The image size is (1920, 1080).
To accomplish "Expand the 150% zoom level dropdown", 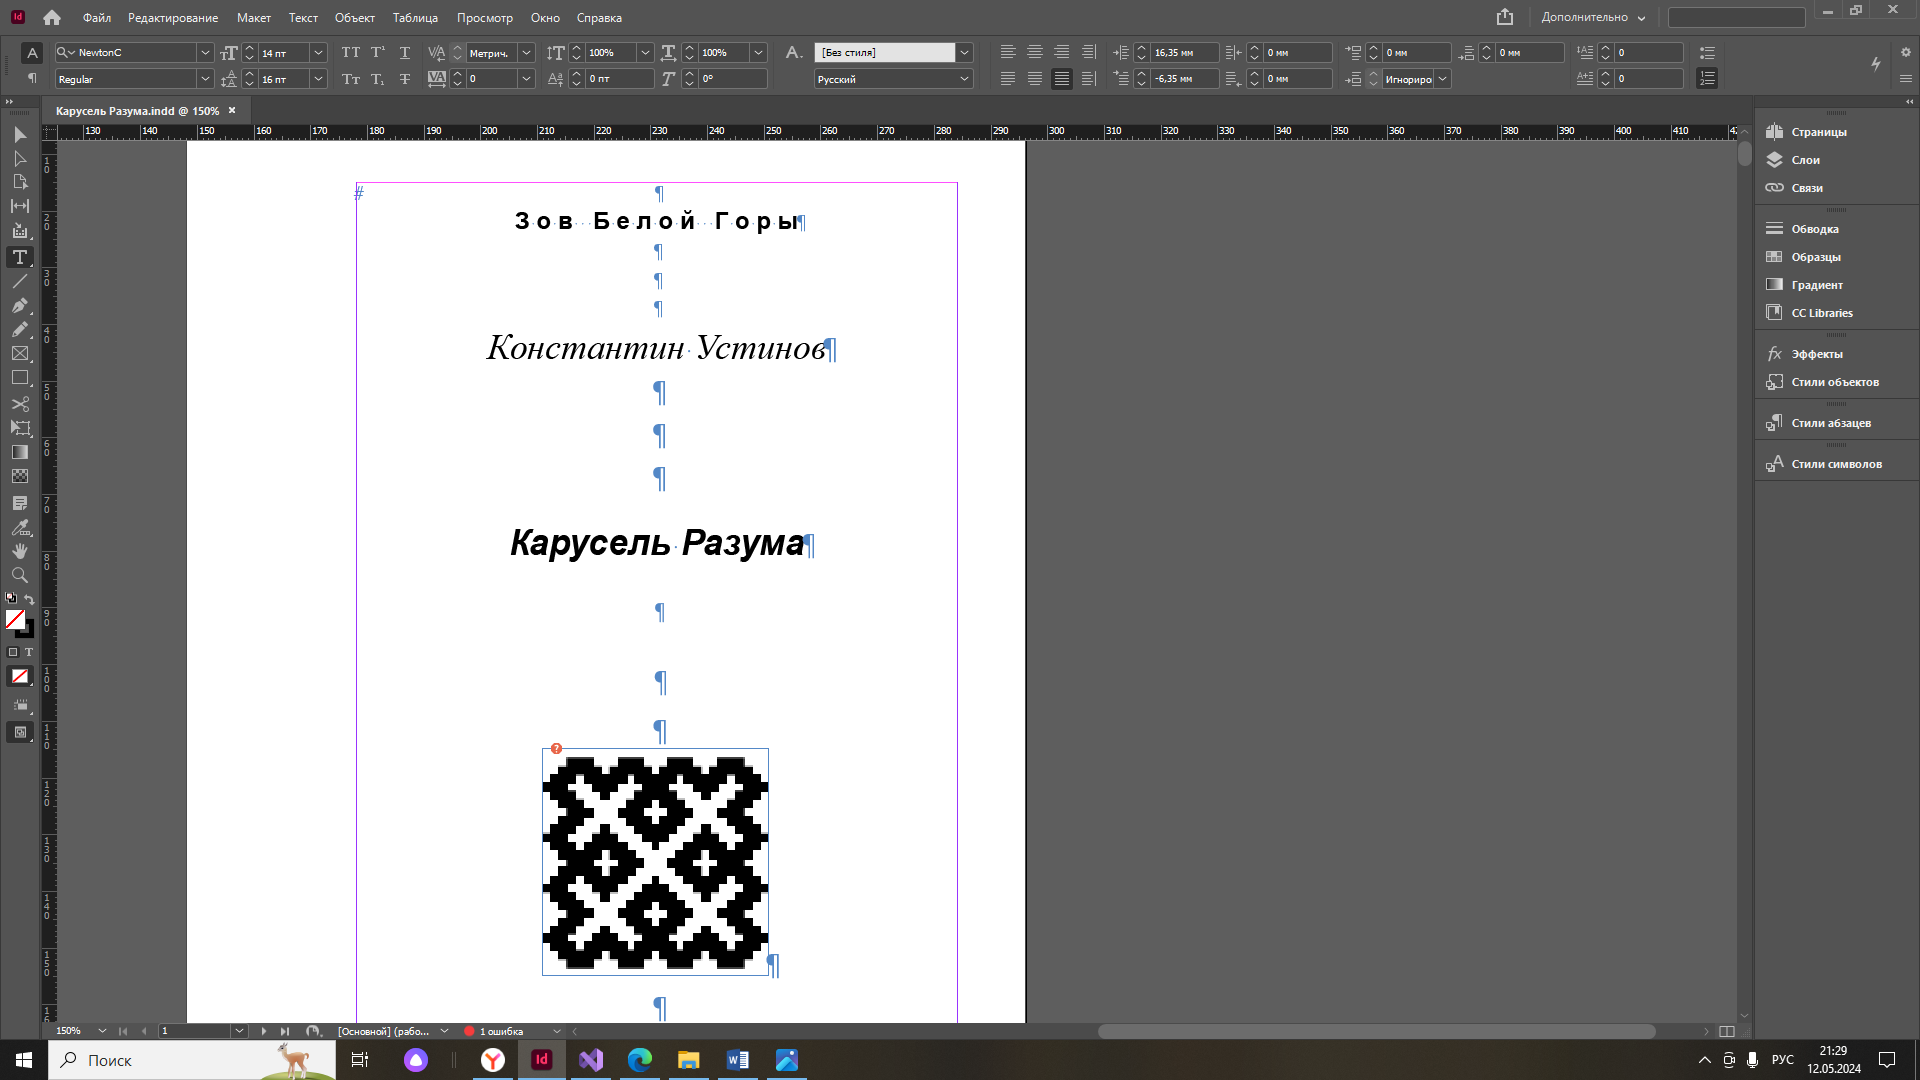I will [102, 1031].
